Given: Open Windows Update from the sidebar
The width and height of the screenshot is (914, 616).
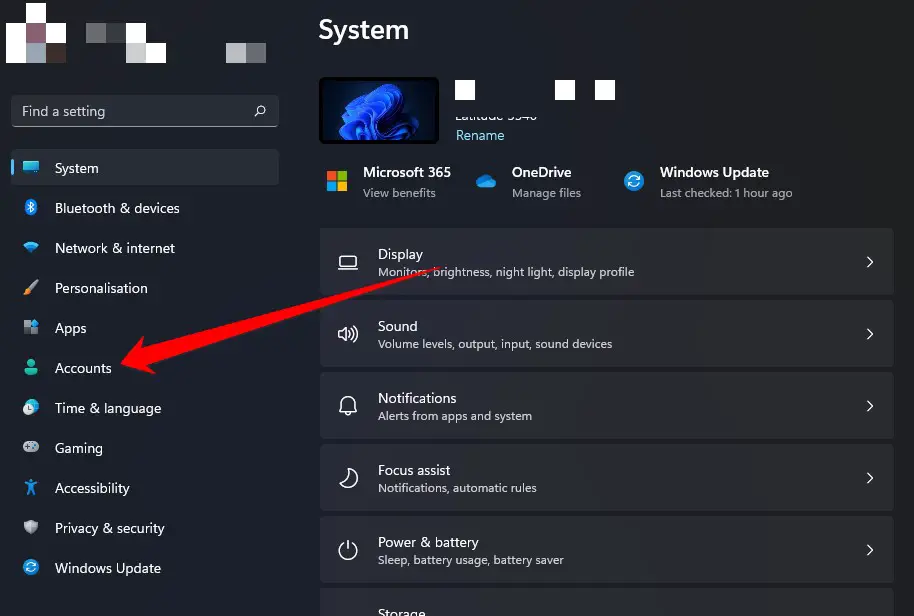Looking at the screenshot, I should pyautogui.click(x=145, y=568).
